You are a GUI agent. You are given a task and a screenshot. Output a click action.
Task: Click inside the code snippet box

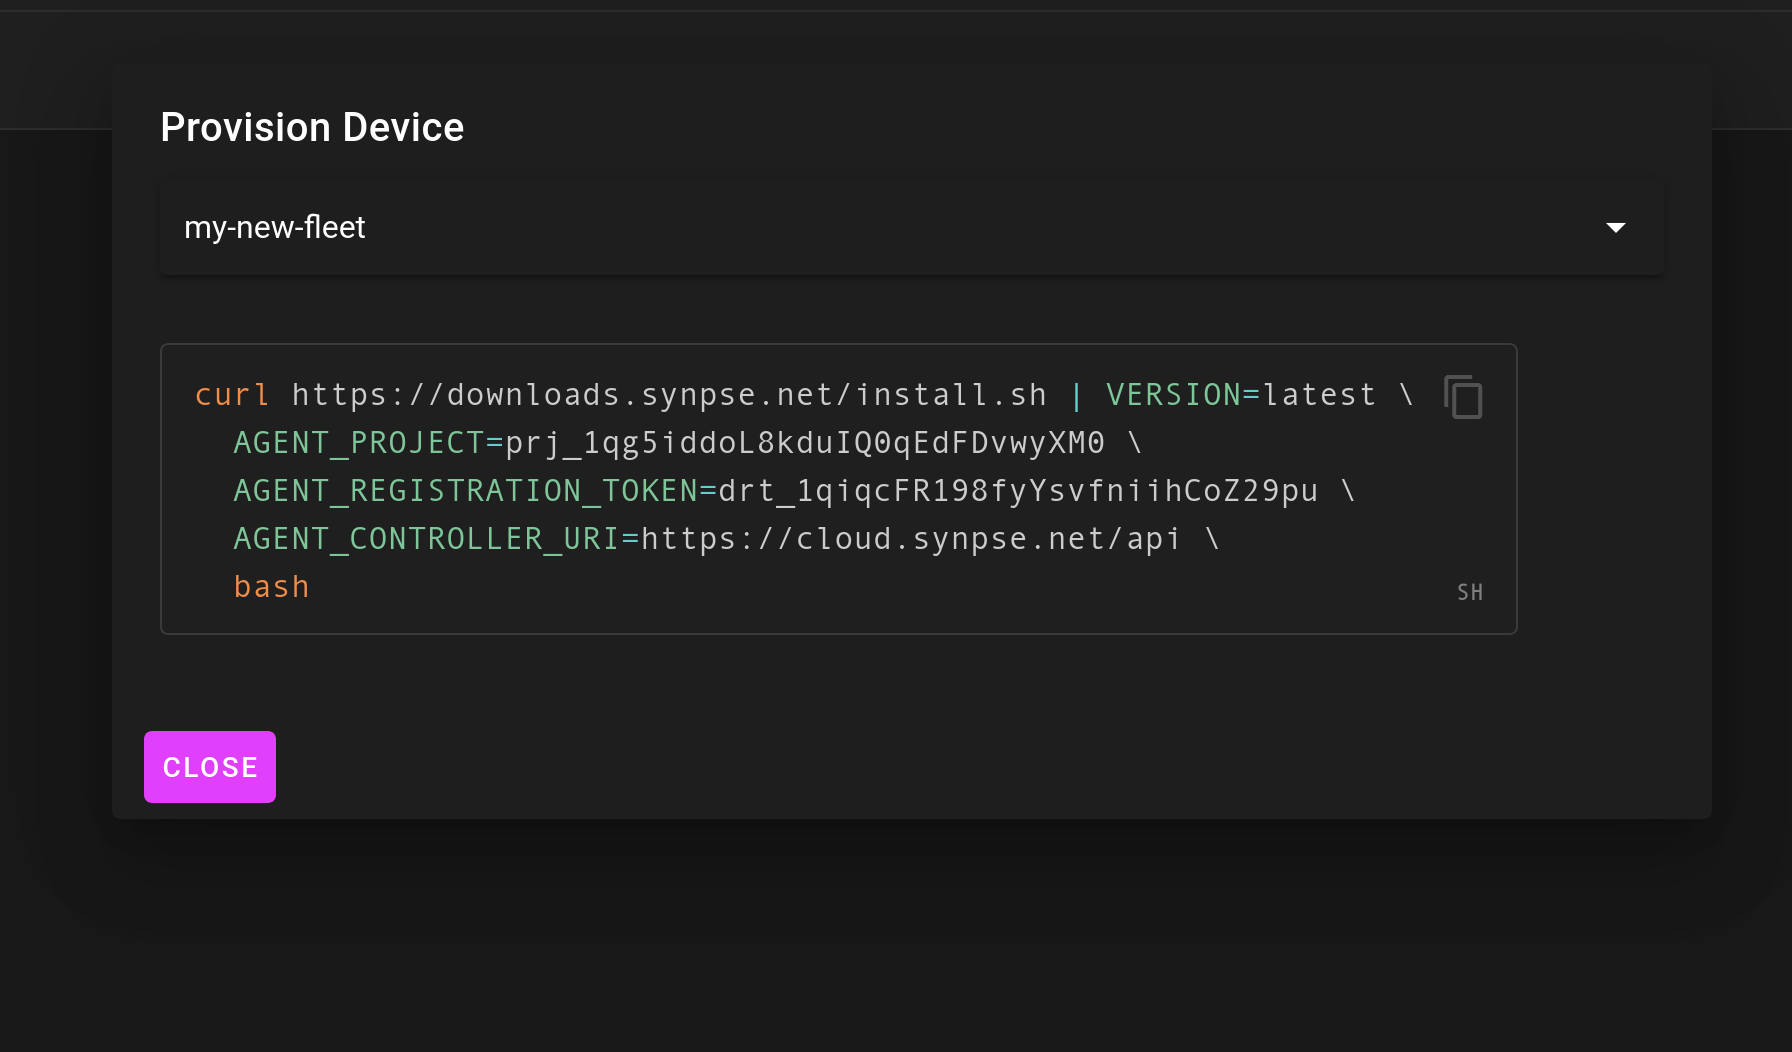pyautogui.click(x=838, y=489)
